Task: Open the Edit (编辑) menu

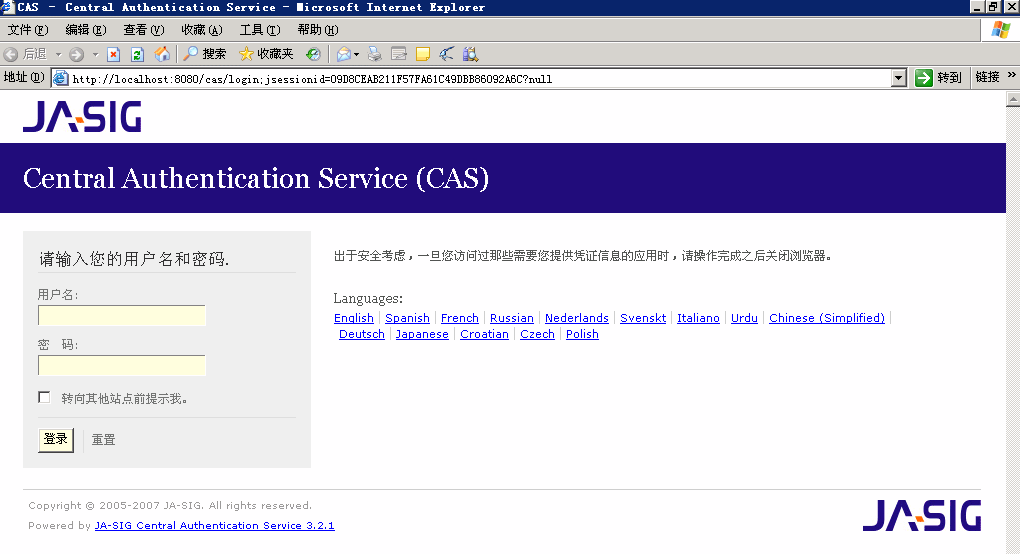Action: point(86,30)
